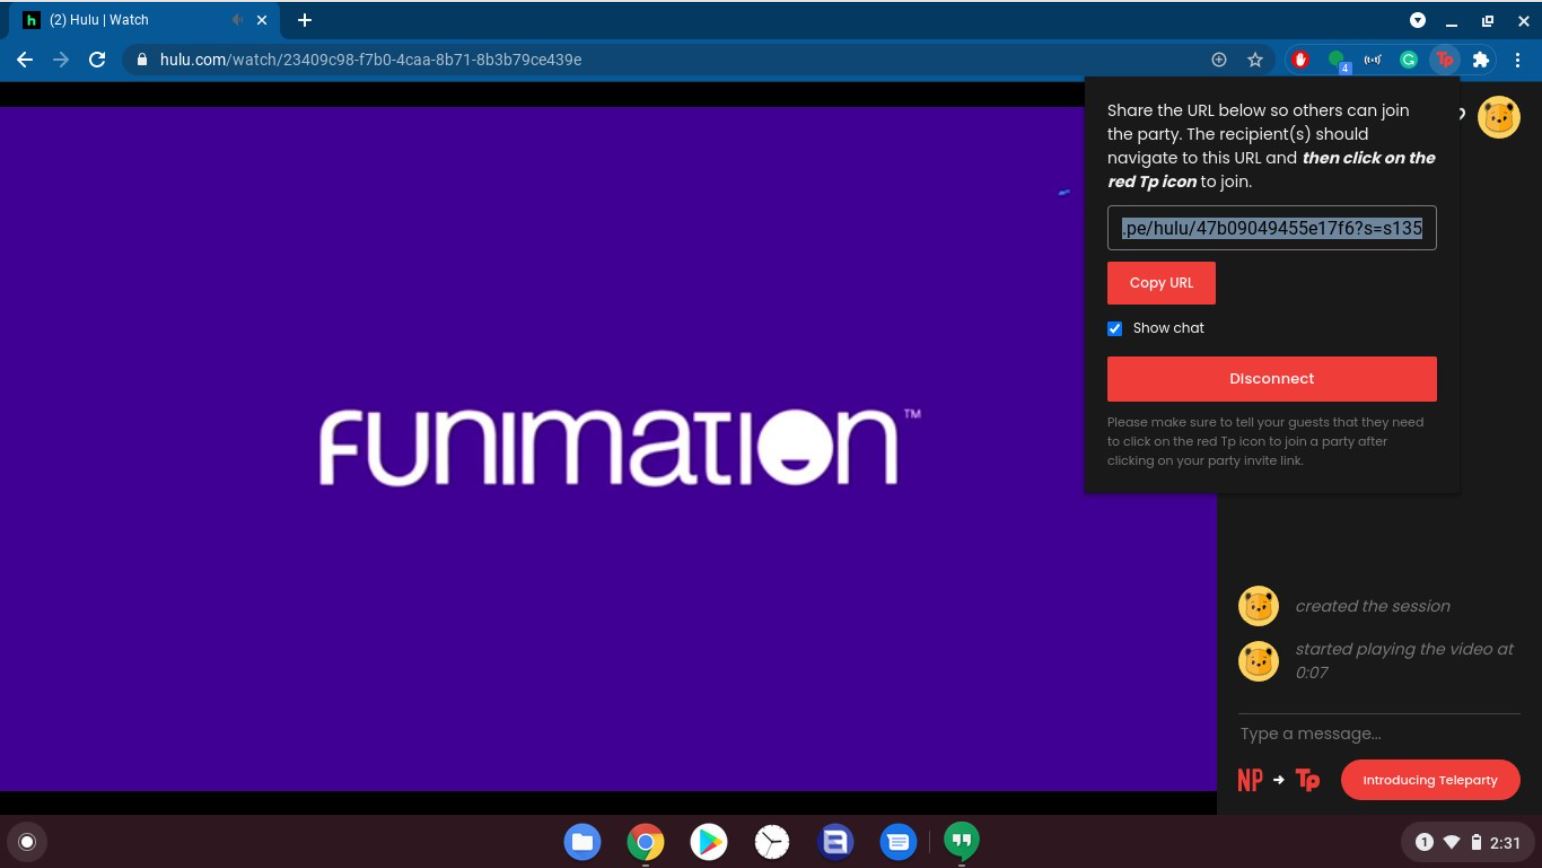The width and height of the screenshot is (1542, 868).
Task: Click the tiger avatar at top of chat
Action: pos(1498,117)
